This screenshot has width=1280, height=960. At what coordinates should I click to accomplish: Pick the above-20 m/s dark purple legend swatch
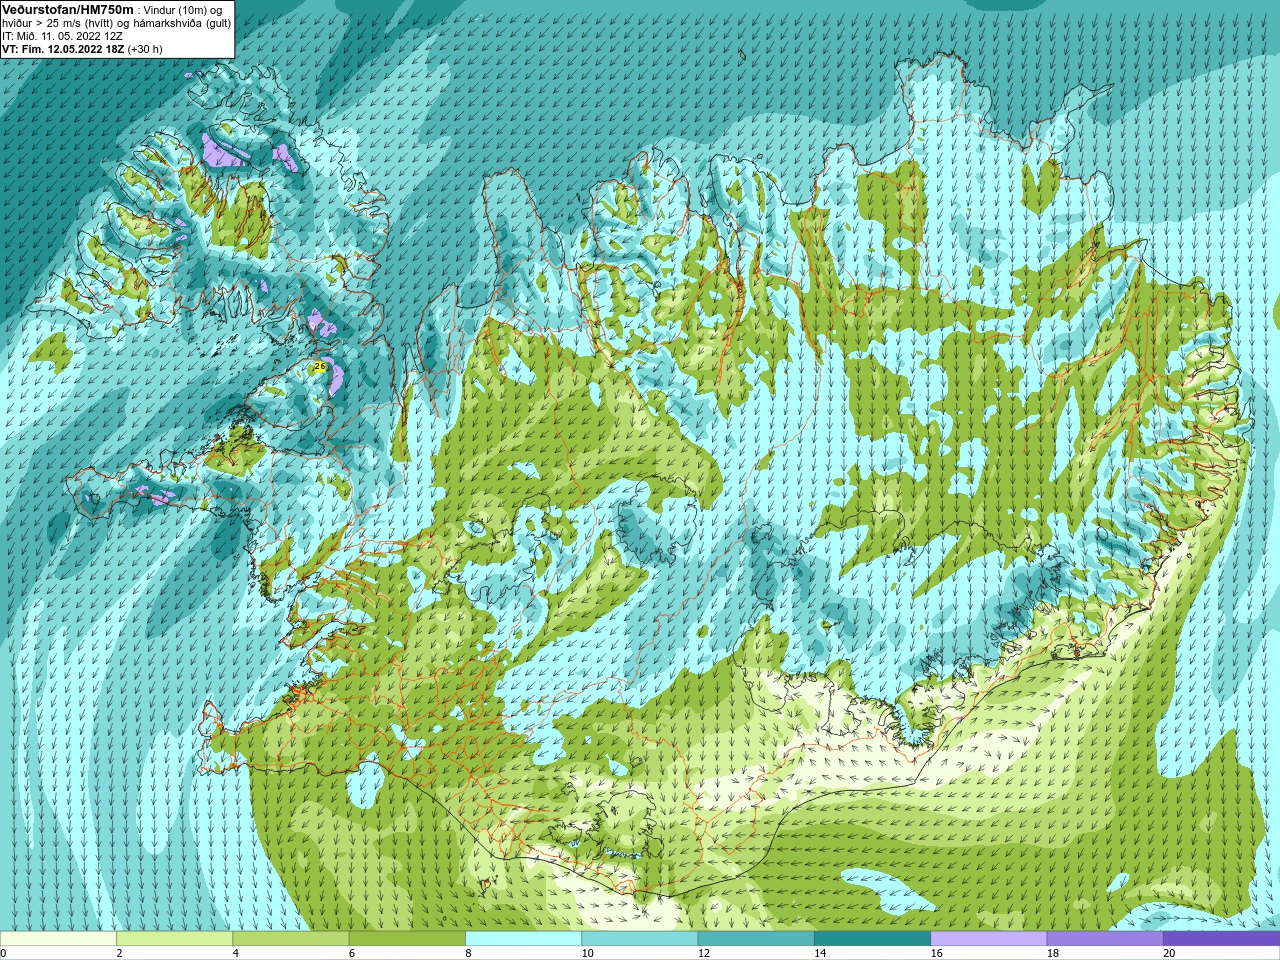pyautogui.click(x=1221, y=939)
